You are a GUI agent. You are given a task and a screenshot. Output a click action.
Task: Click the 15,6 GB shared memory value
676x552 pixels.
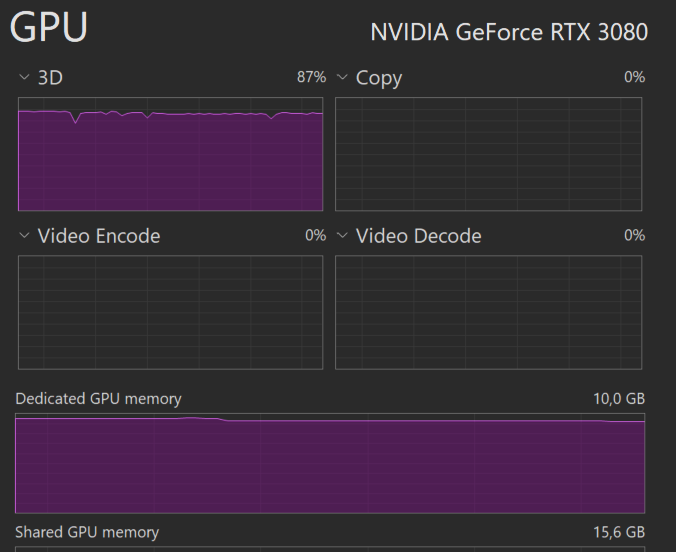click(619, 532)
